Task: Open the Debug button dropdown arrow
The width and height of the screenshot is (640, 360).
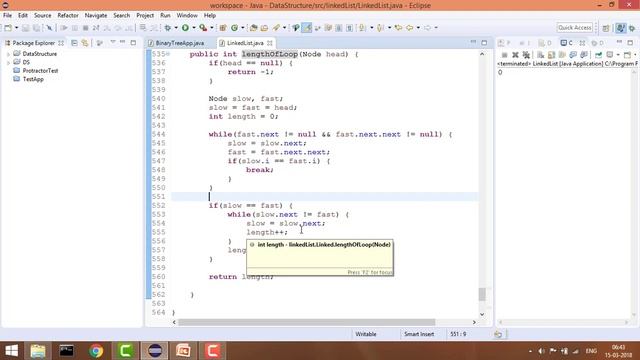Action: [x=176, y=28]
